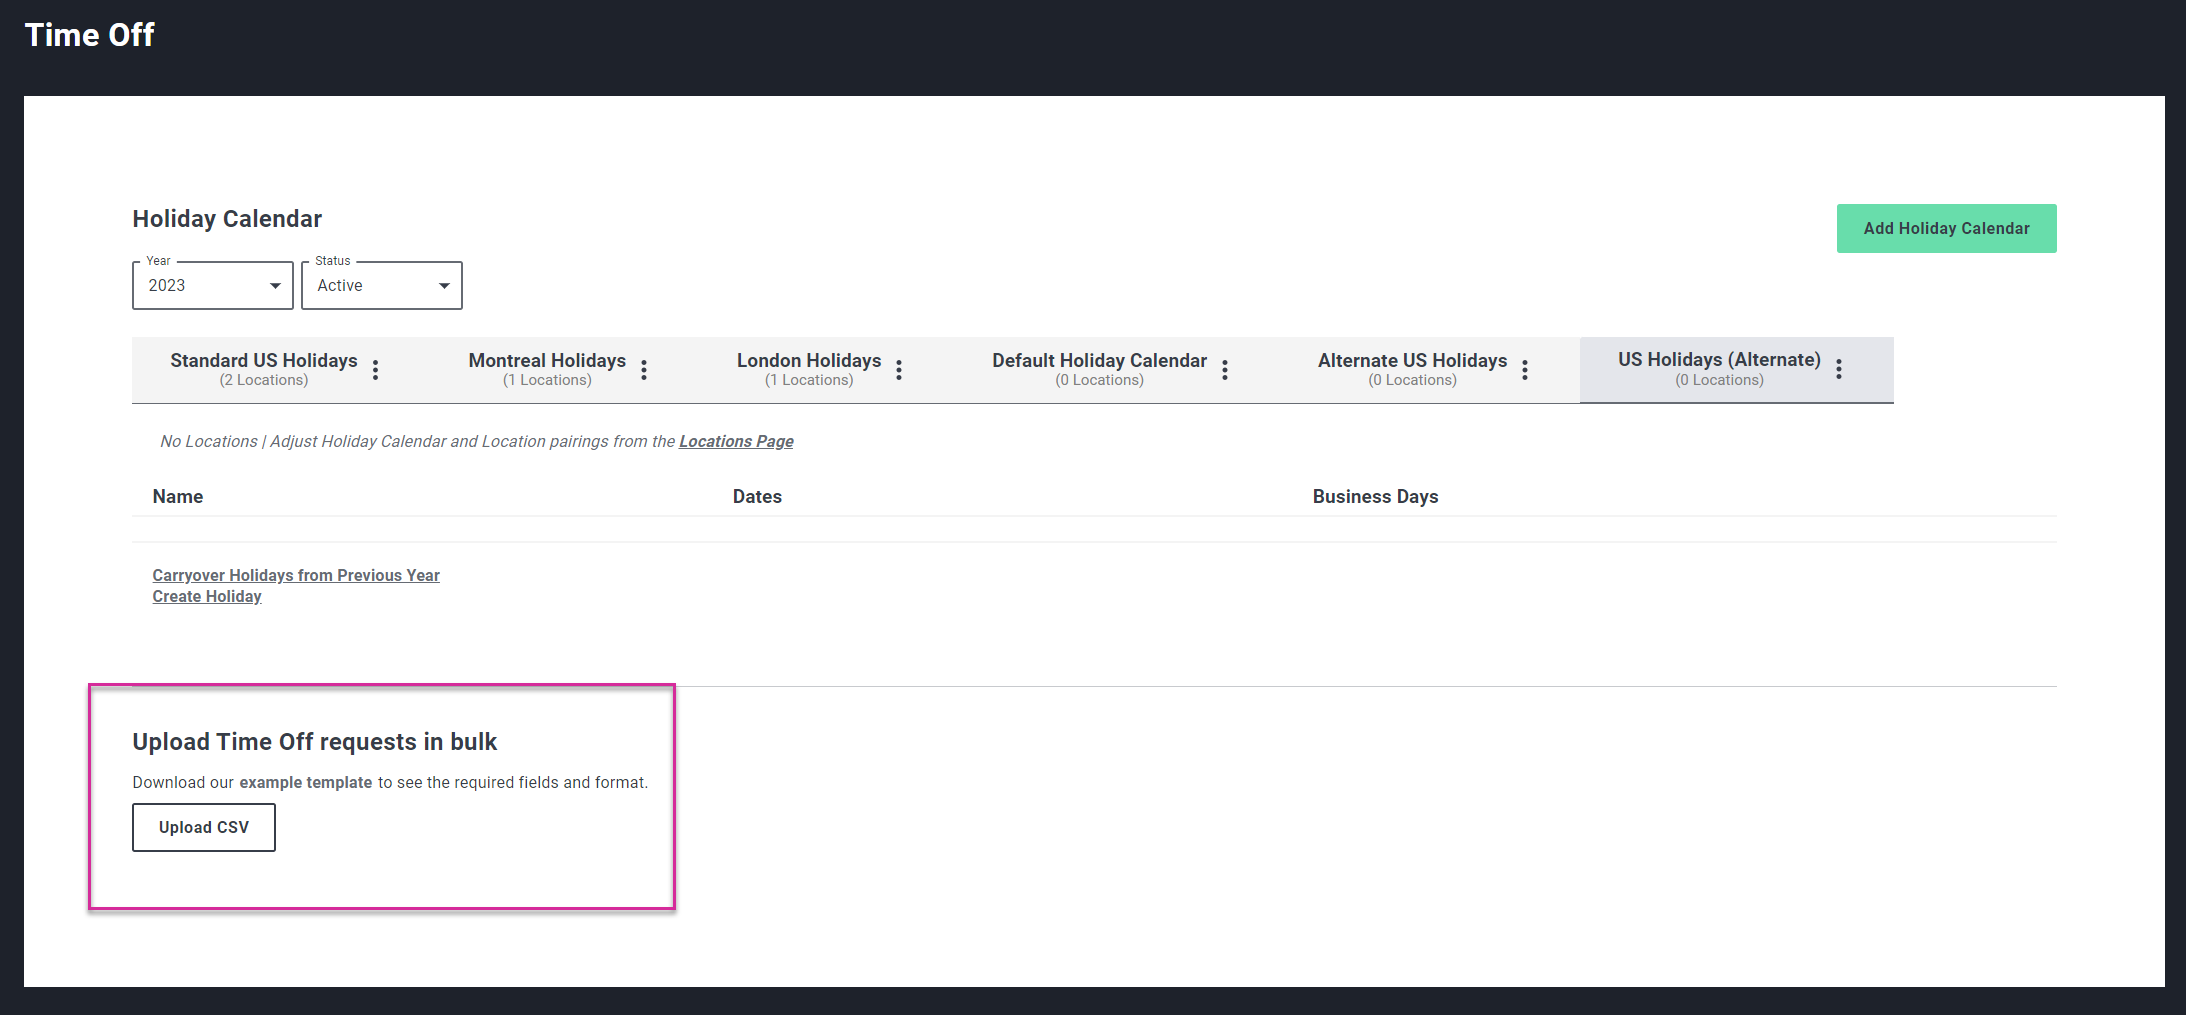The image size is (2186, 1015).
Task: Open the Locations Page link
Action: 736,442
